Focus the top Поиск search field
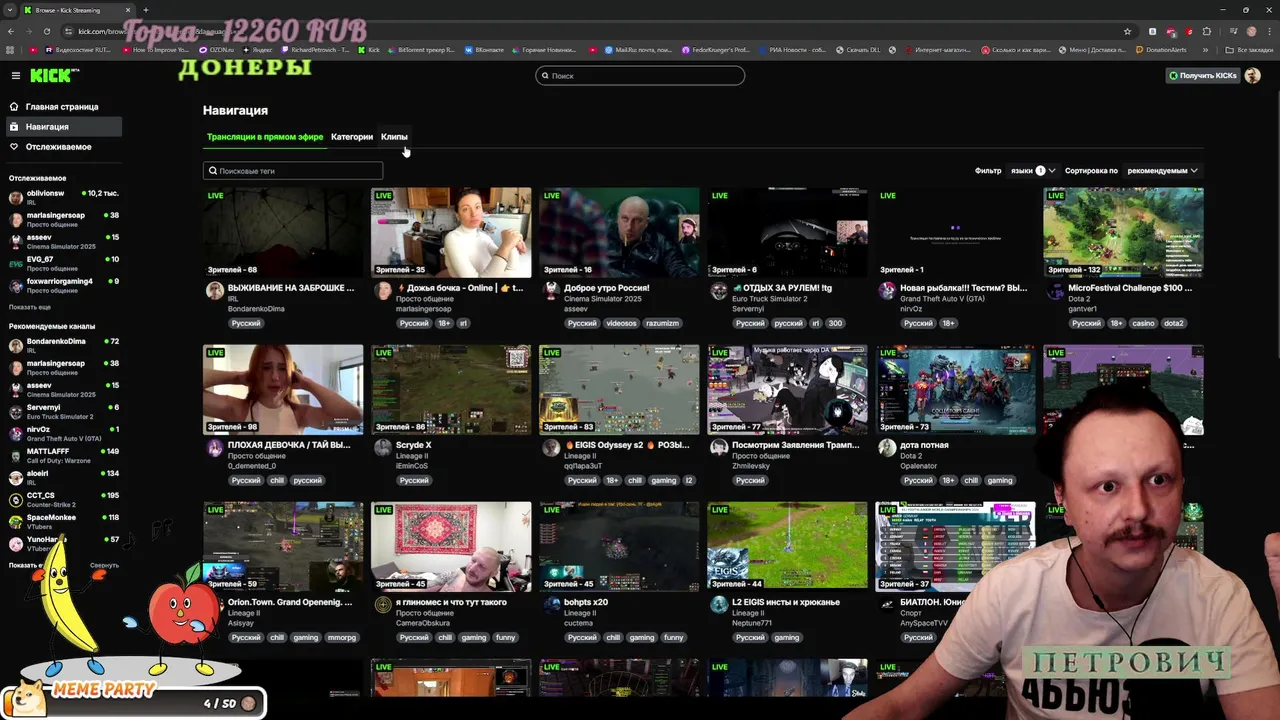 coord(640,76)
